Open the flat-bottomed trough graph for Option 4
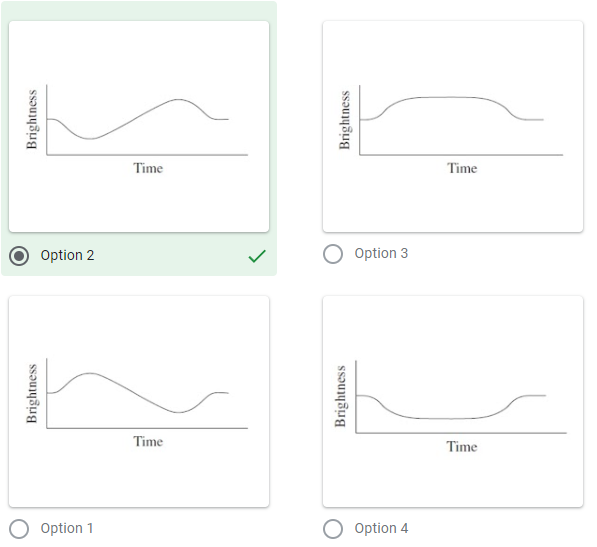The height and width of the screenshot is (547, 597). coord(453,401)
